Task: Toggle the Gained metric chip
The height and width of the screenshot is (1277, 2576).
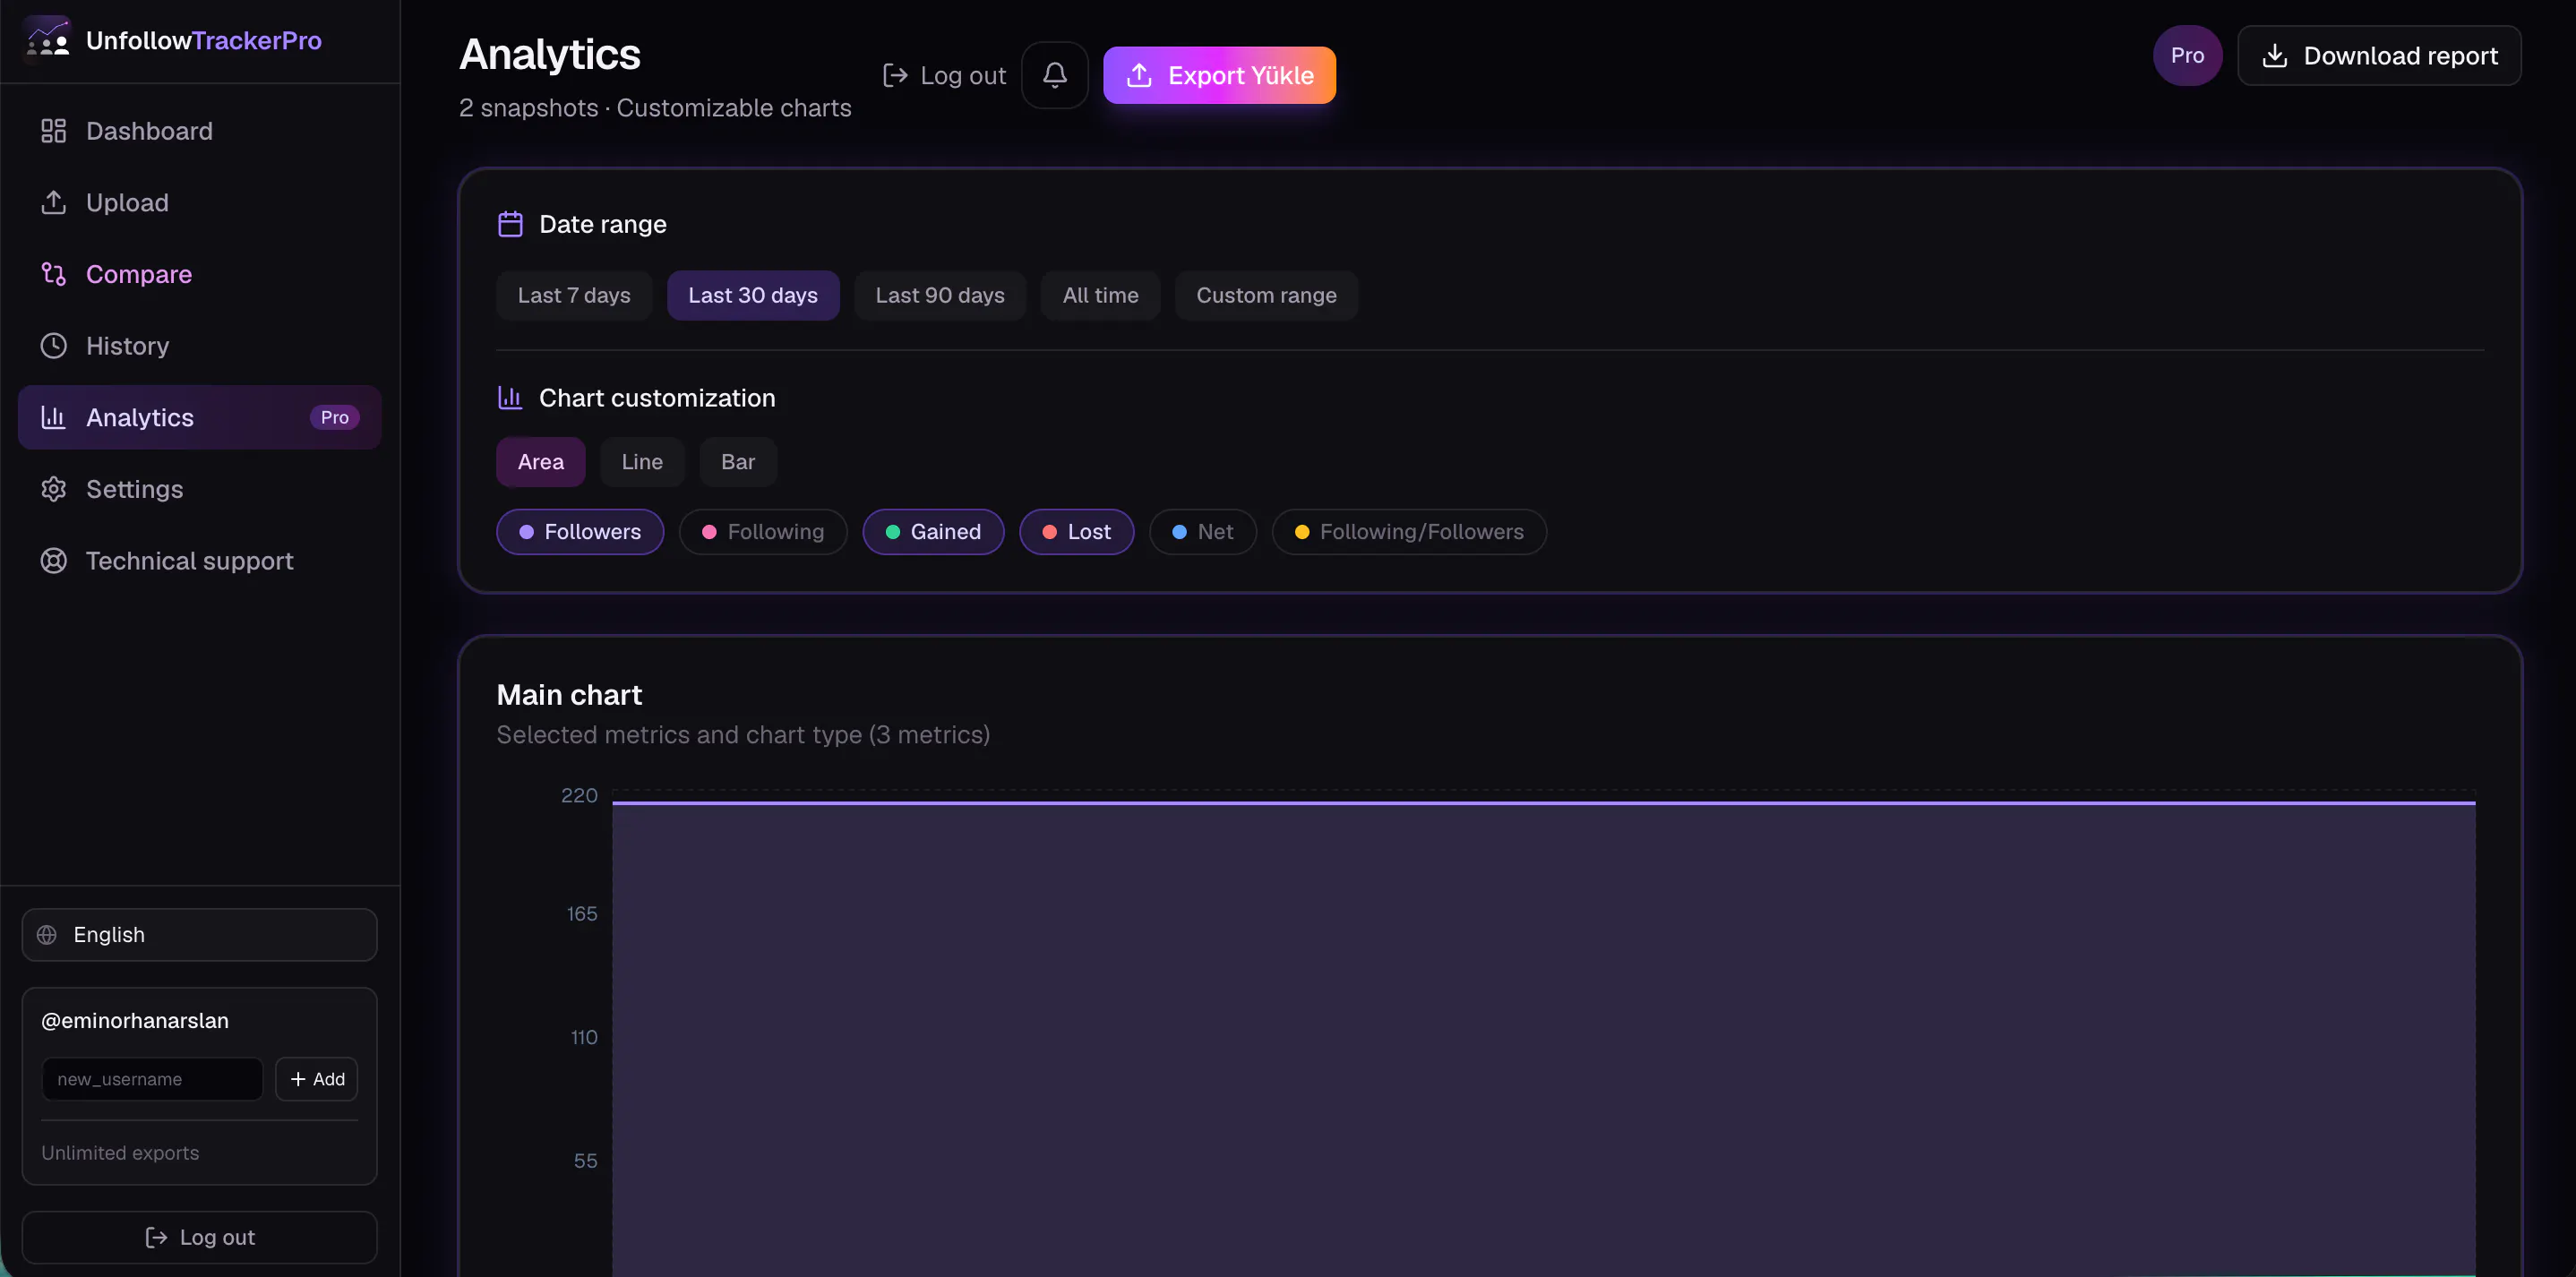Action: coord(933,532)
